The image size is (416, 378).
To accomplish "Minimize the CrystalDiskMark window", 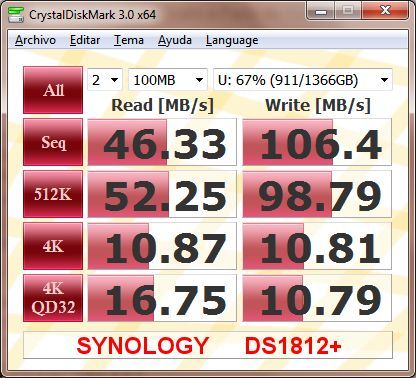I will [x=321, y=11].
